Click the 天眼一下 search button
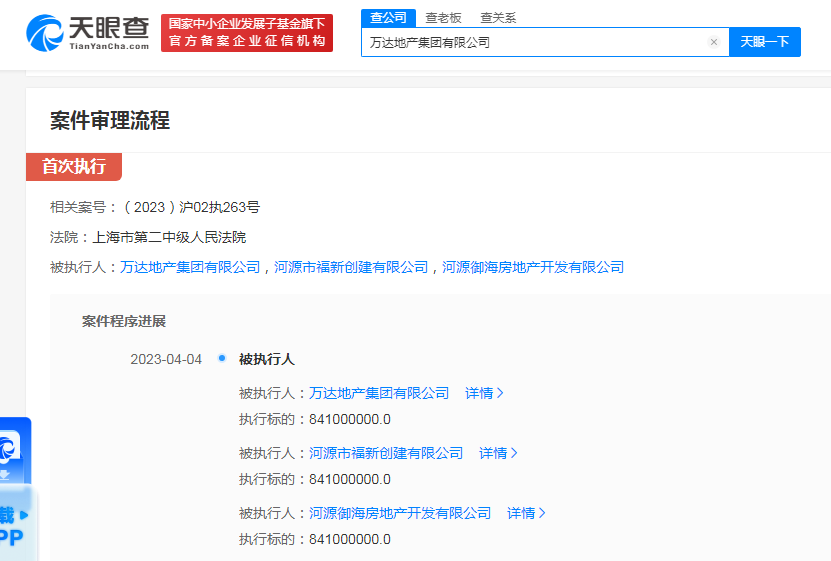The image size is (831, 561). [x=765, y=42]
